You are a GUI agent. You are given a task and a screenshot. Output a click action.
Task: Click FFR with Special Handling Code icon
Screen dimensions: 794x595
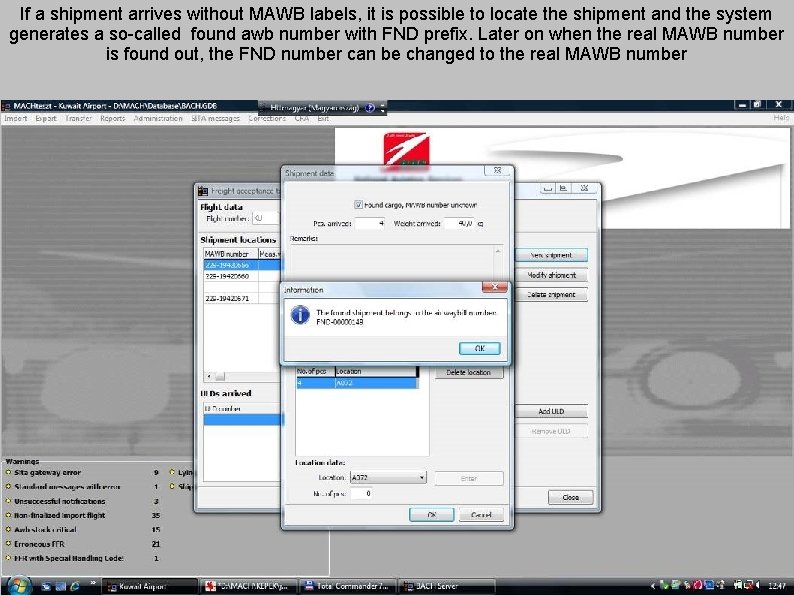pos(8,558)
